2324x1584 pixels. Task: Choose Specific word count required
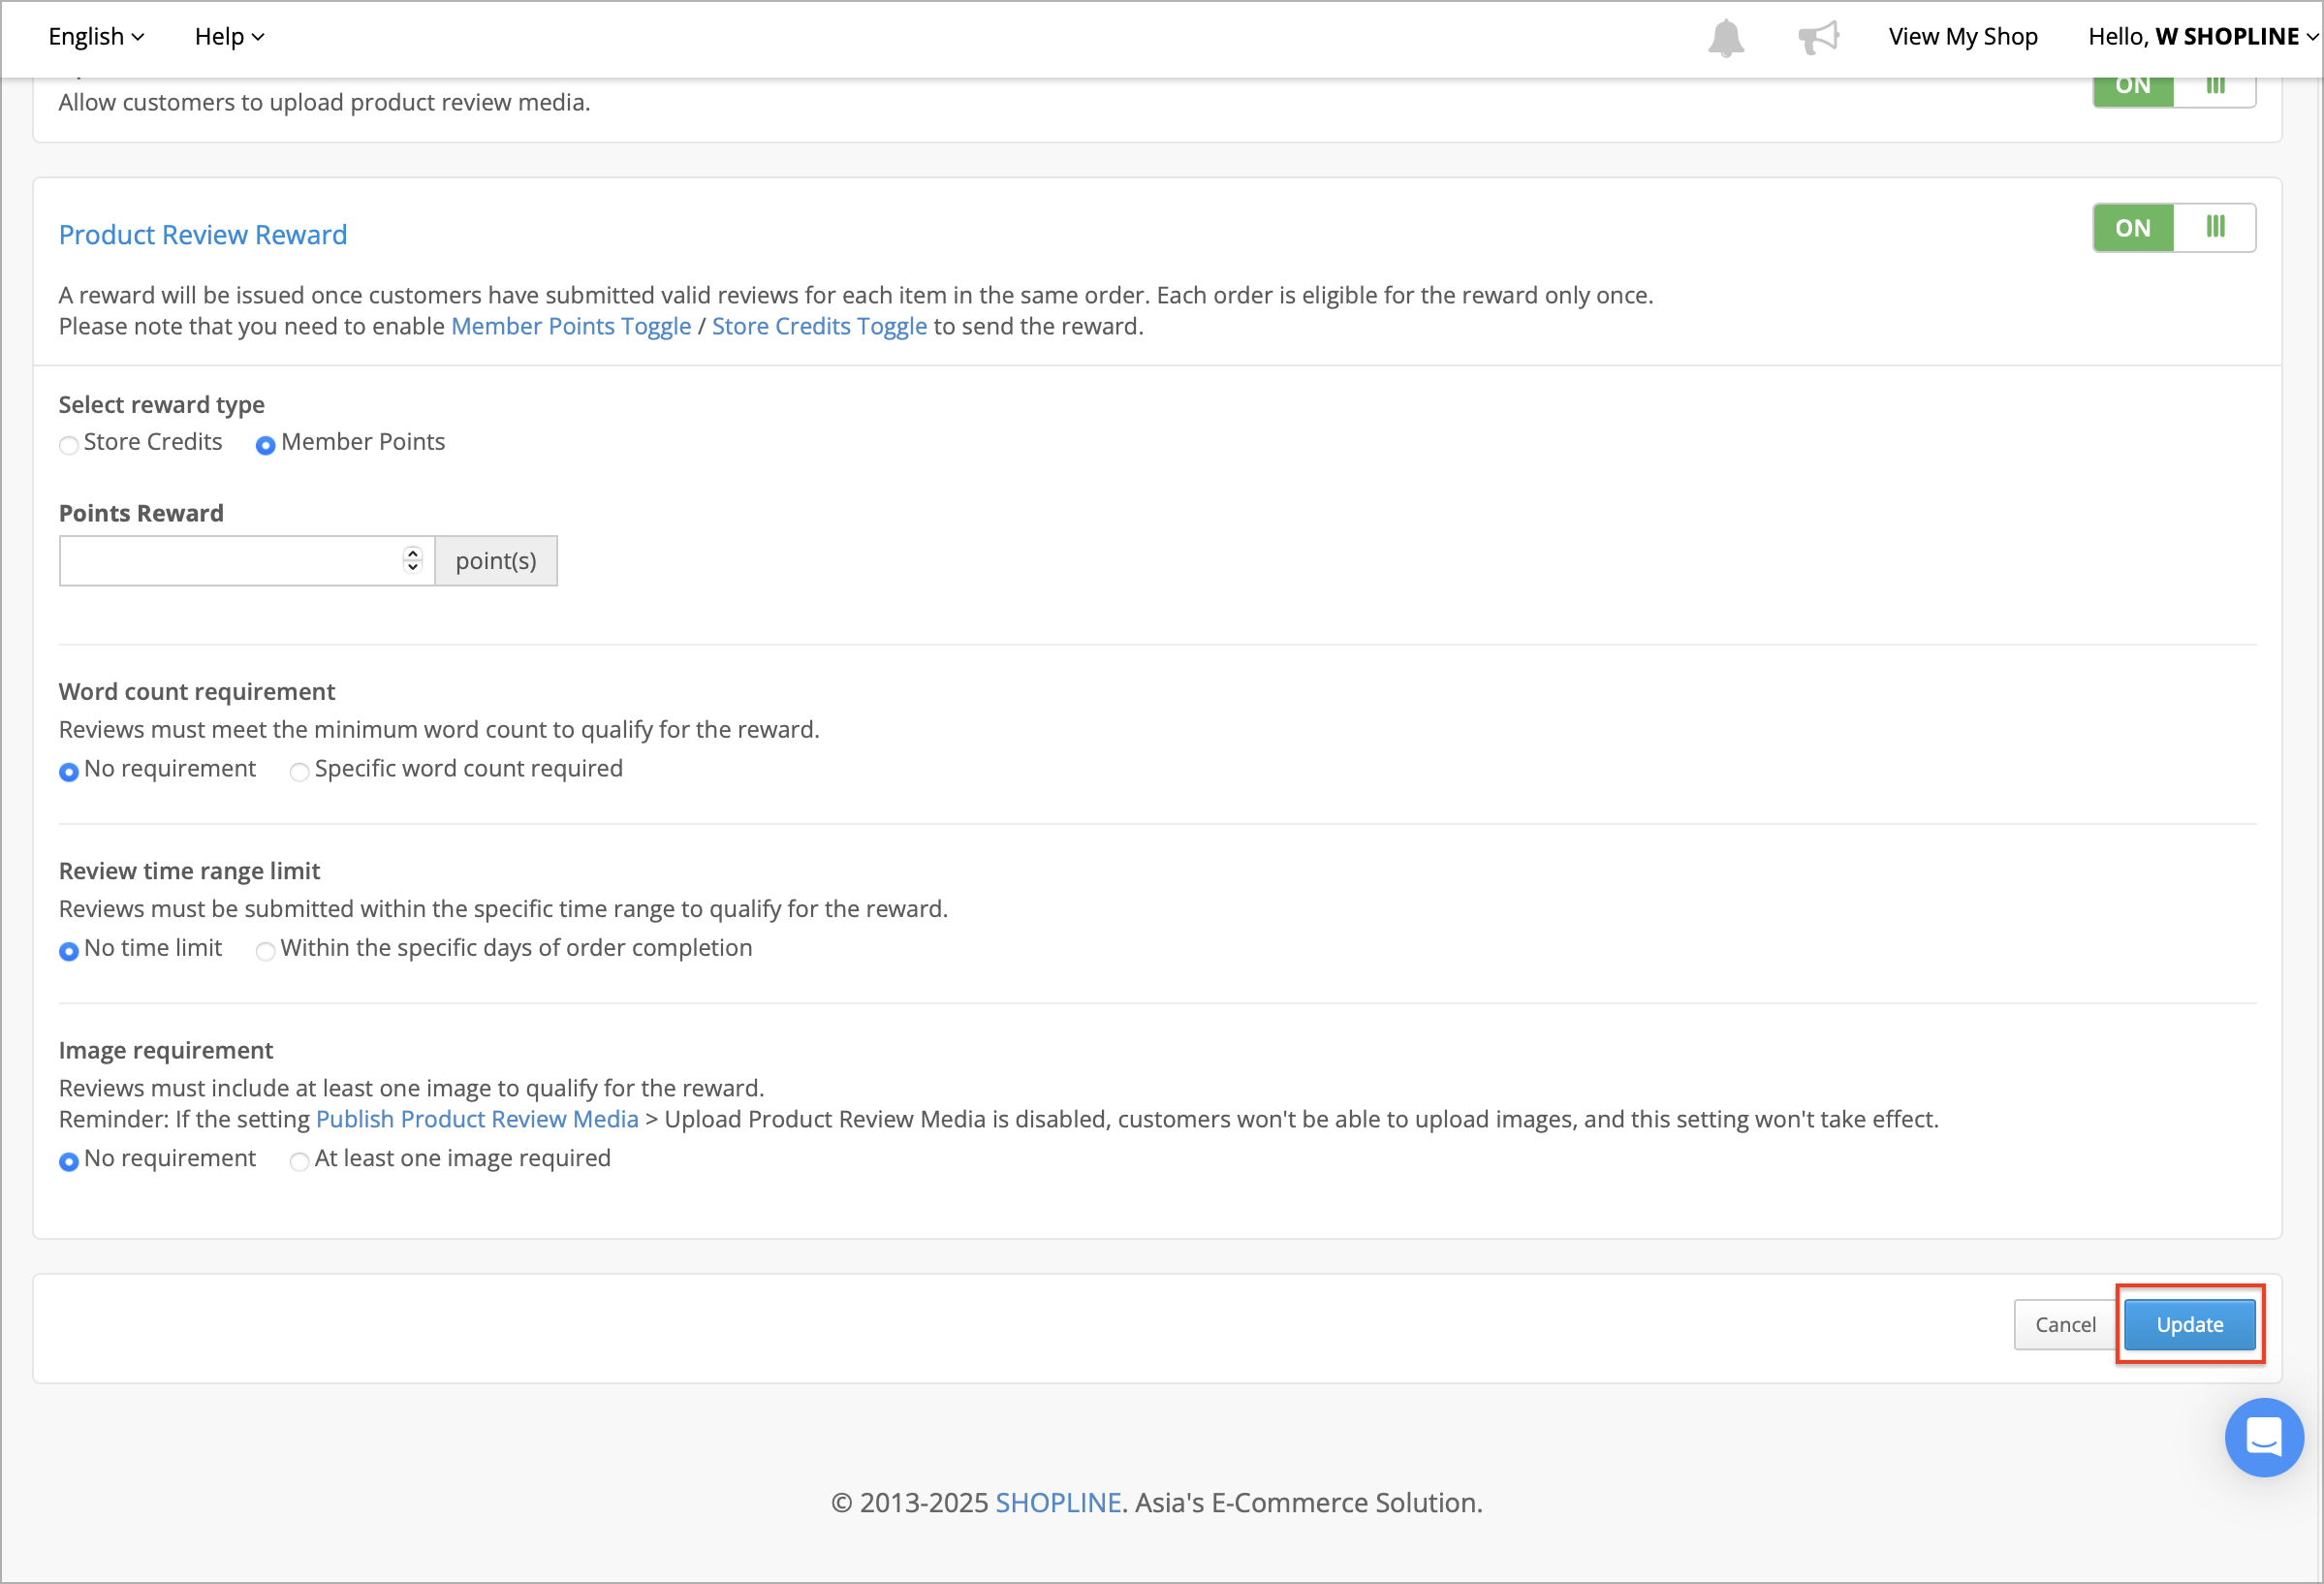point(299,772)
